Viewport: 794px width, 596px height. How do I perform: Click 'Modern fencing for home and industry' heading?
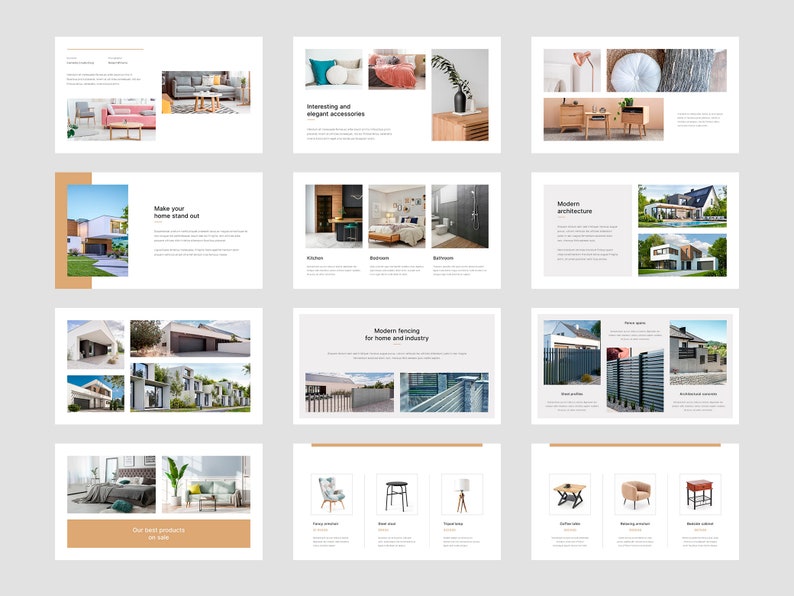[396, 334]
